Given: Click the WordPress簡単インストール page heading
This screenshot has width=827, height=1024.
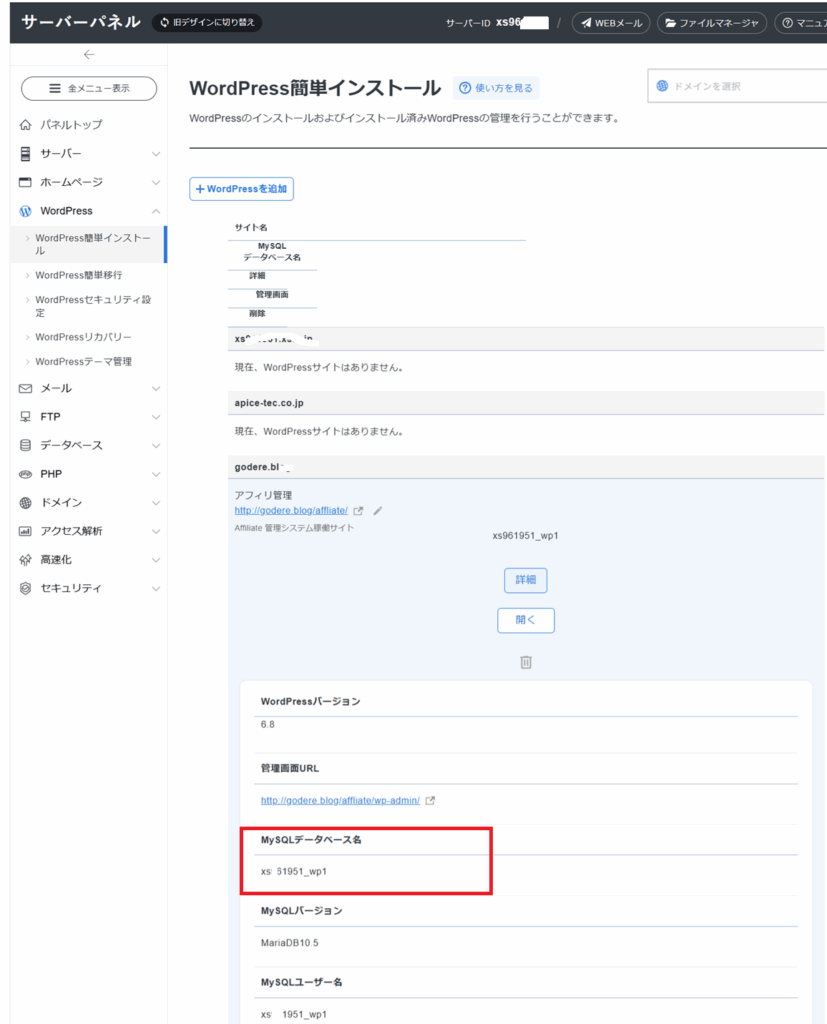Looking at the screenshot, I should 316,88.
